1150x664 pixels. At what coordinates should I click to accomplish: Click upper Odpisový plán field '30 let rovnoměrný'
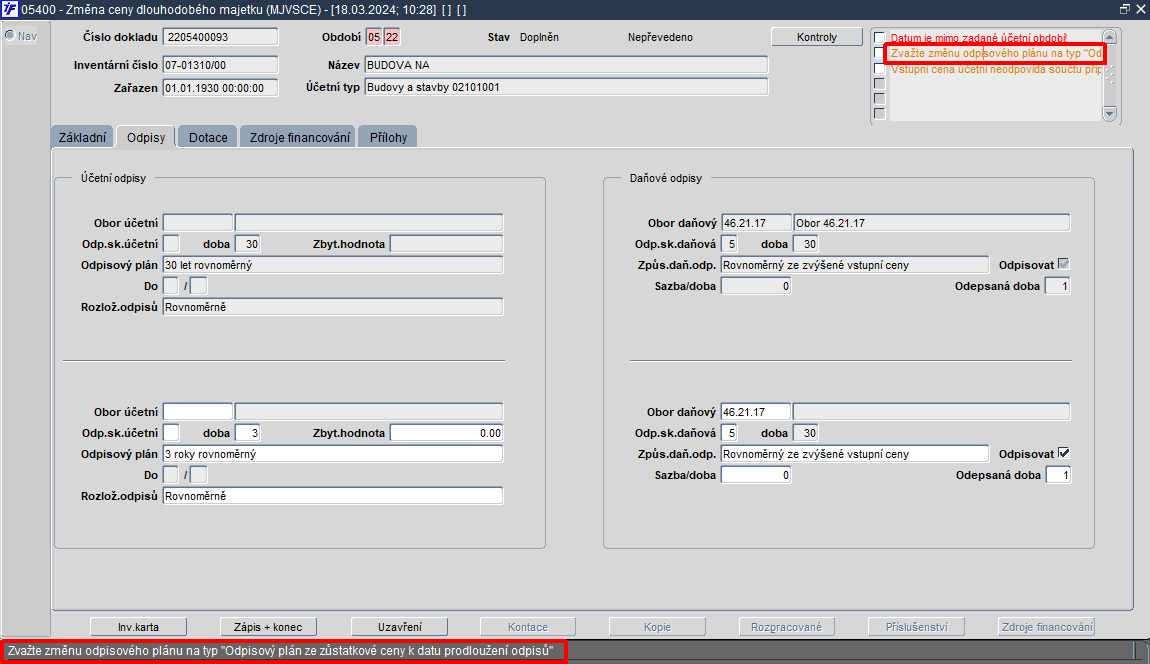click(x=333, y=264)
